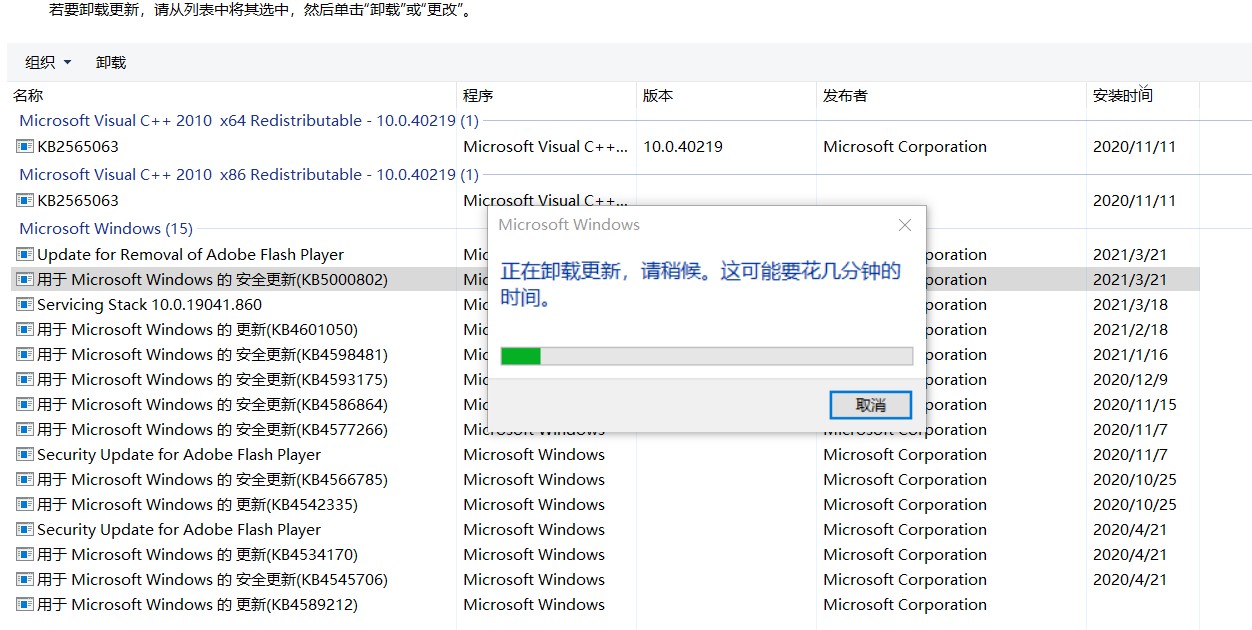Image resolution: width=1252 pixels, height=630 pixels.
Task: Click the icon of the KB5000802 security update
Action: (25, 279)
